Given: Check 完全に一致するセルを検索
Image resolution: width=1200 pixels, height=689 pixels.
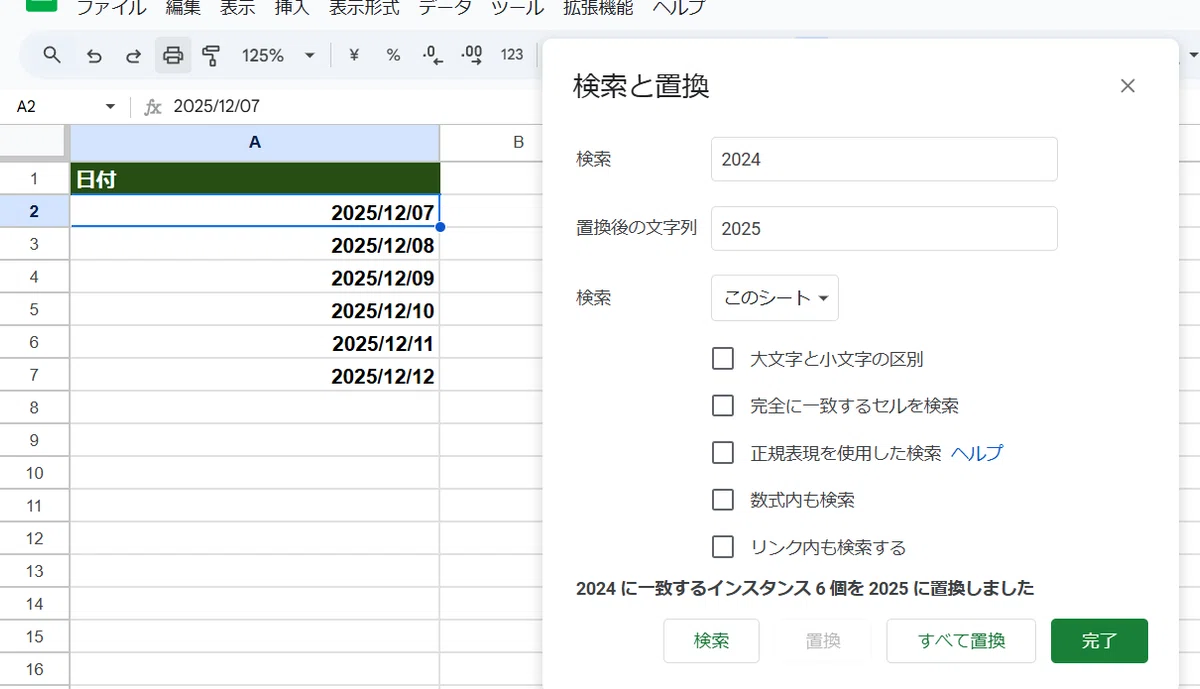Looking at the screenshot, I should click(723, 406).
